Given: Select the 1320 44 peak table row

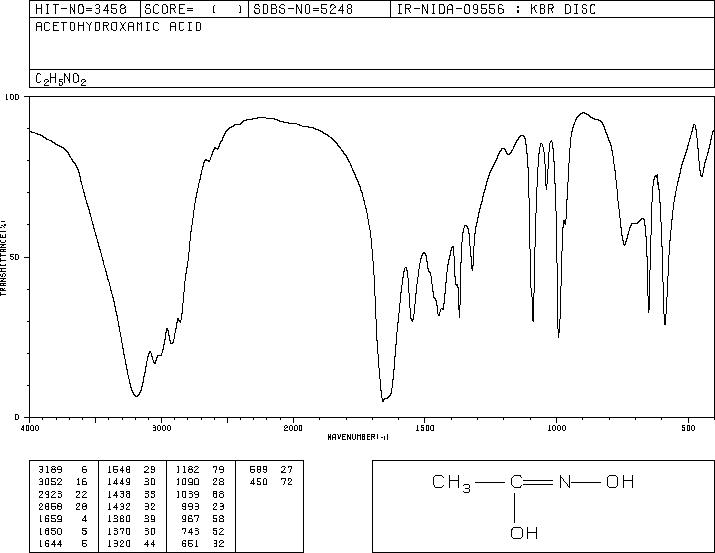Looking at the screenshot, I should click(131, 544).
